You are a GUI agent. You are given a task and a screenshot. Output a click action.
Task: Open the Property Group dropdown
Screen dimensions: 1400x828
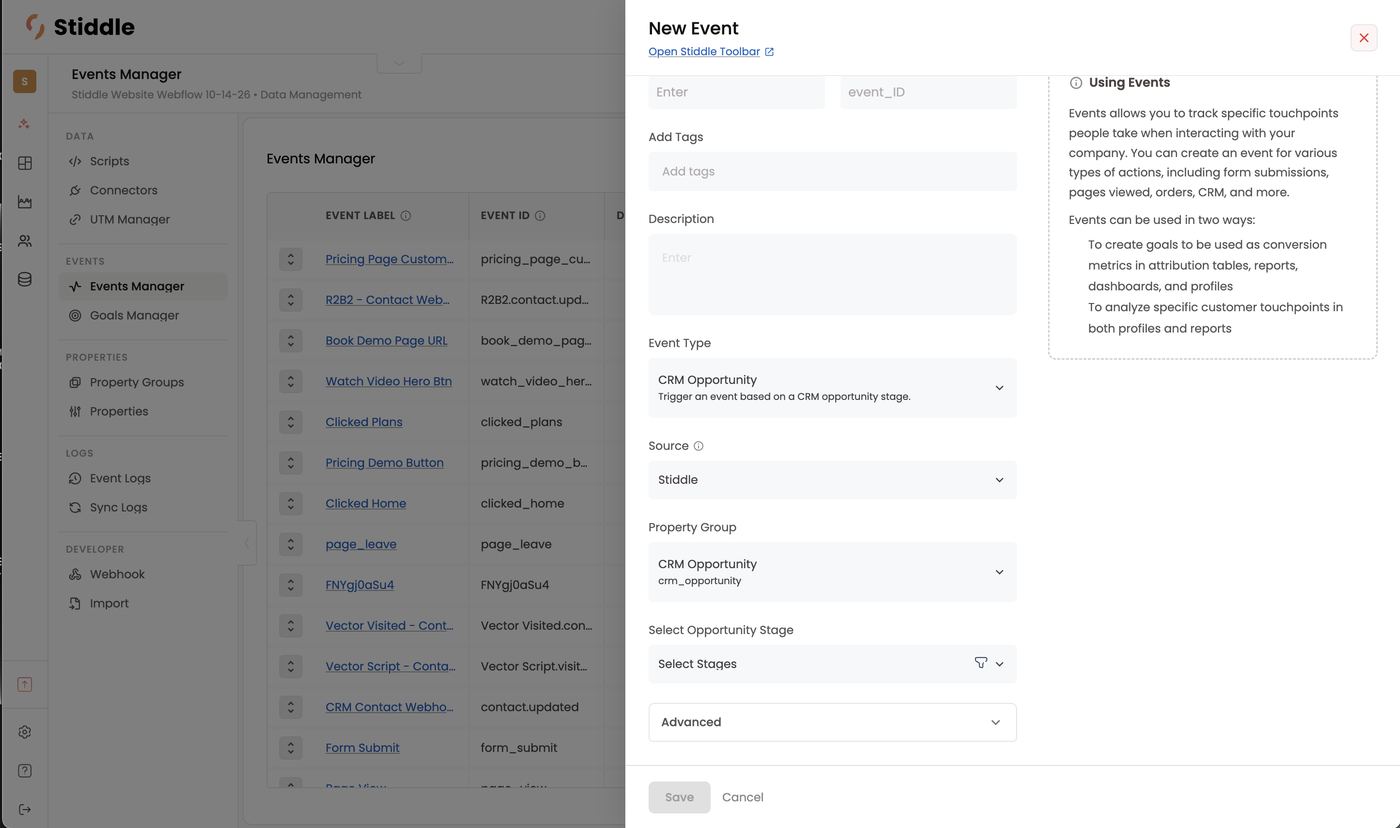[x=832, y=572]
